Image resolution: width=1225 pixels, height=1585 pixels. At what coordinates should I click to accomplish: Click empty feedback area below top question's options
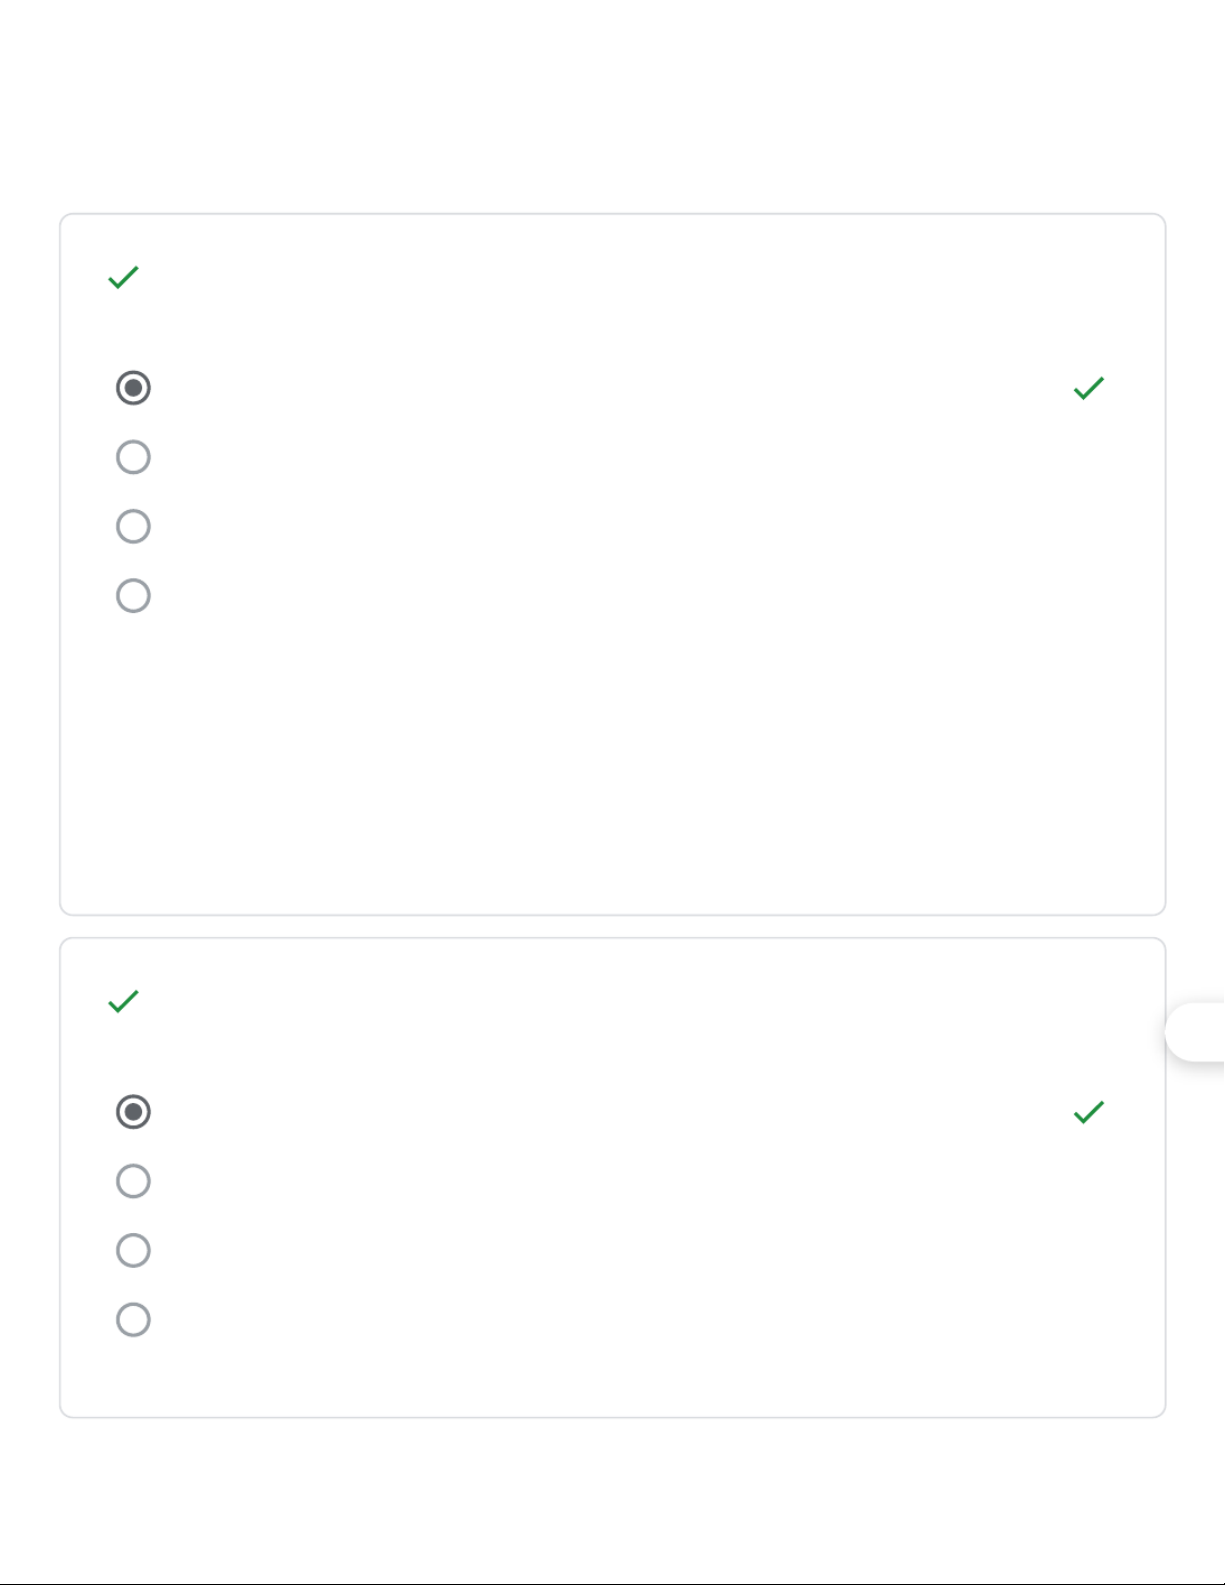pyautogui.click(x=600, y=760)
